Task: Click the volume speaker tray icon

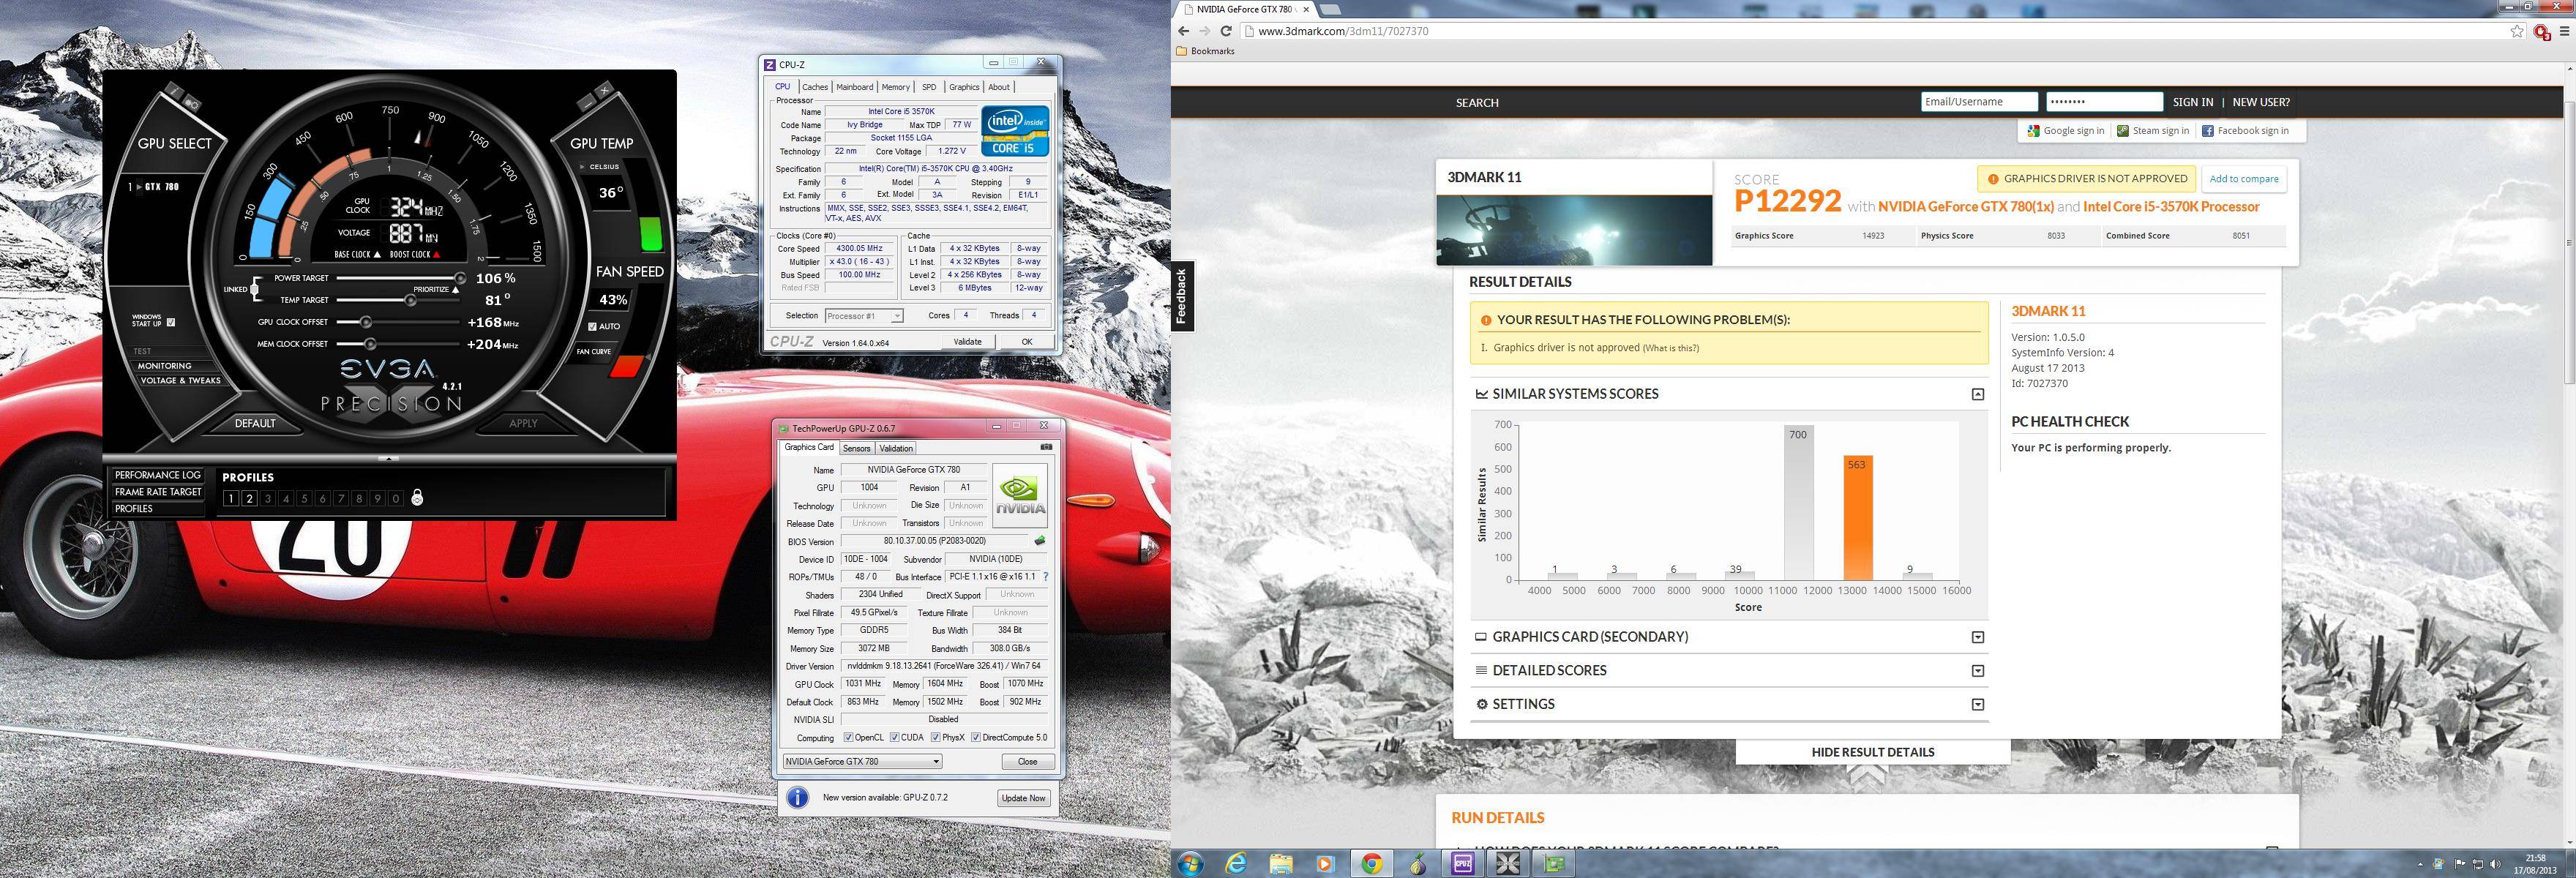Action: 2495,864
